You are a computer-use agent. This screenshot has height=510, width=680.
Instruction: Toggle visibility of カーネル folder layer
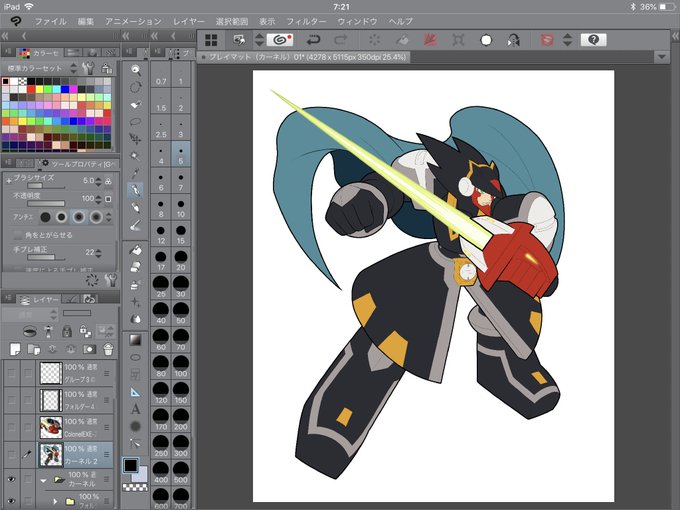11,479
